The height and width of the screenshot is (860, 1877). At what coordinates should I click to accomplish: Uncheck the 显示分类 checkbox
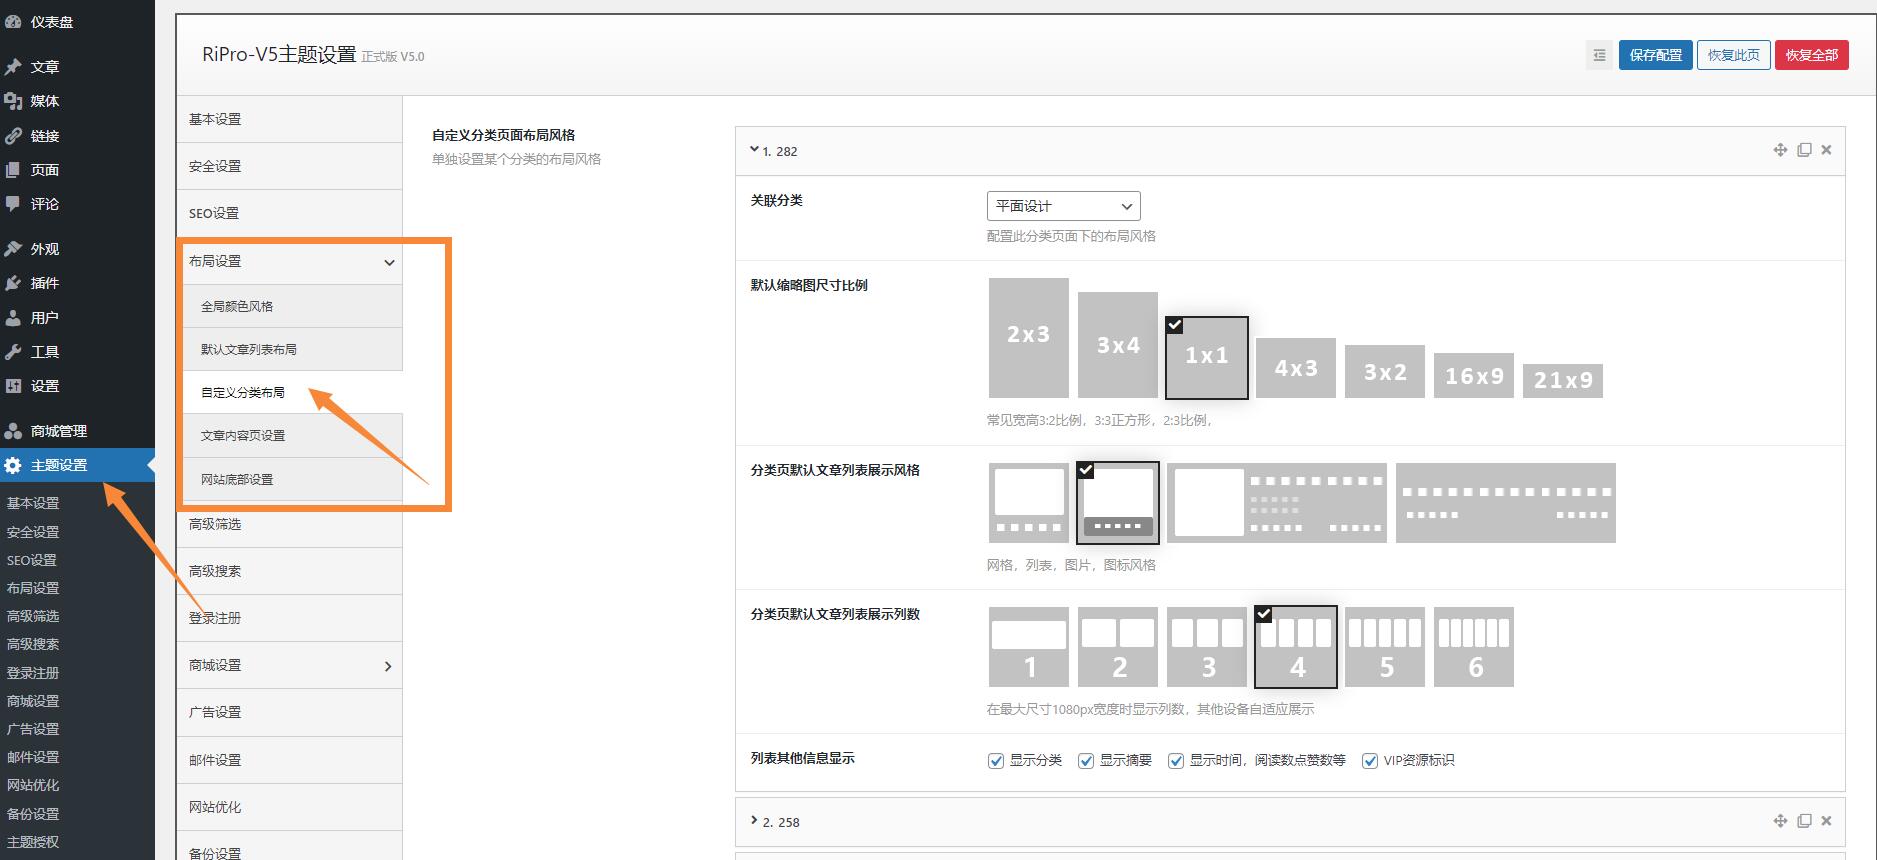tap(996, 761)
